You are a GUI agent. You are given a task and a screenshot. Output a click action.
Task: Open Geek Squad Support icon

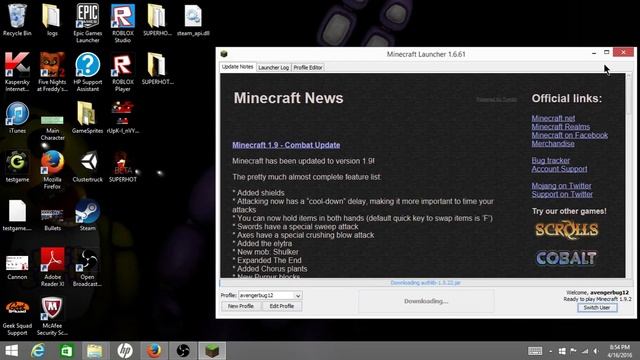[x=17, y=318]
